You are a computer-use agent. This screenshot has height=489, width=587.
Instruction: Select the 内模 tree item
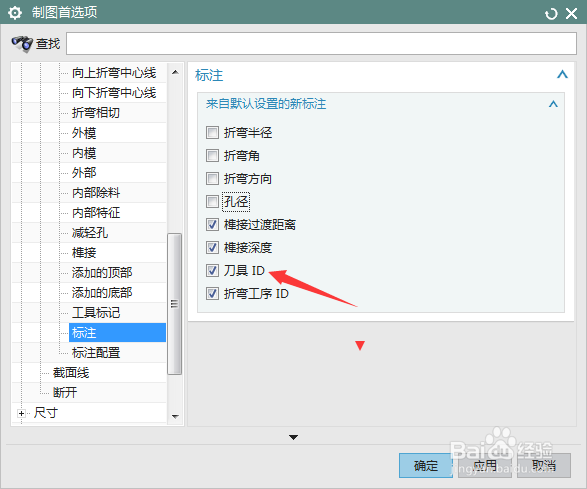[x=84, y=153]
